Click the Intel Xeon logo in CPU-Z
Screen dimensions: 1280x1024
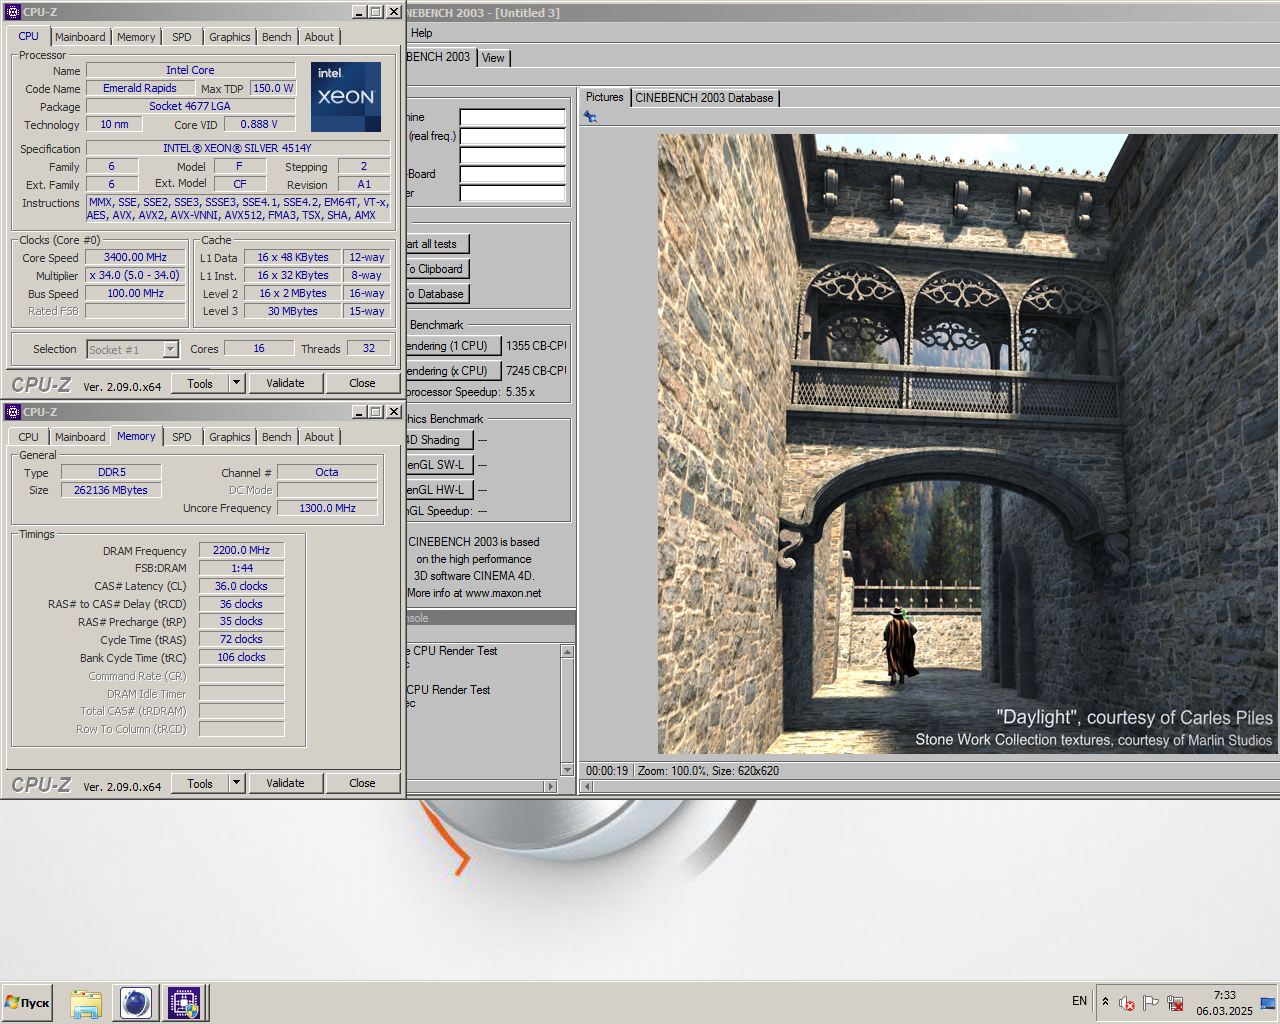click(346, 97)
